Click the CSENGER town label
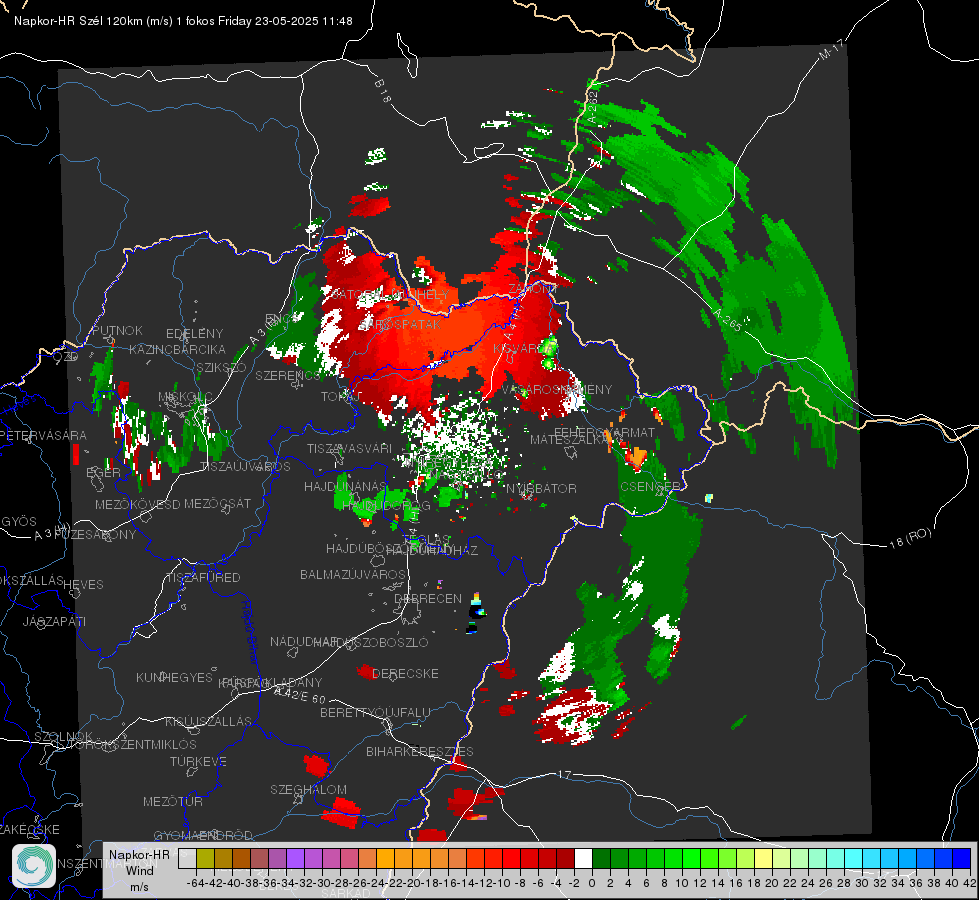Image resolution: width=979 pixels, height=900 pixels. (x=650, y=487)
